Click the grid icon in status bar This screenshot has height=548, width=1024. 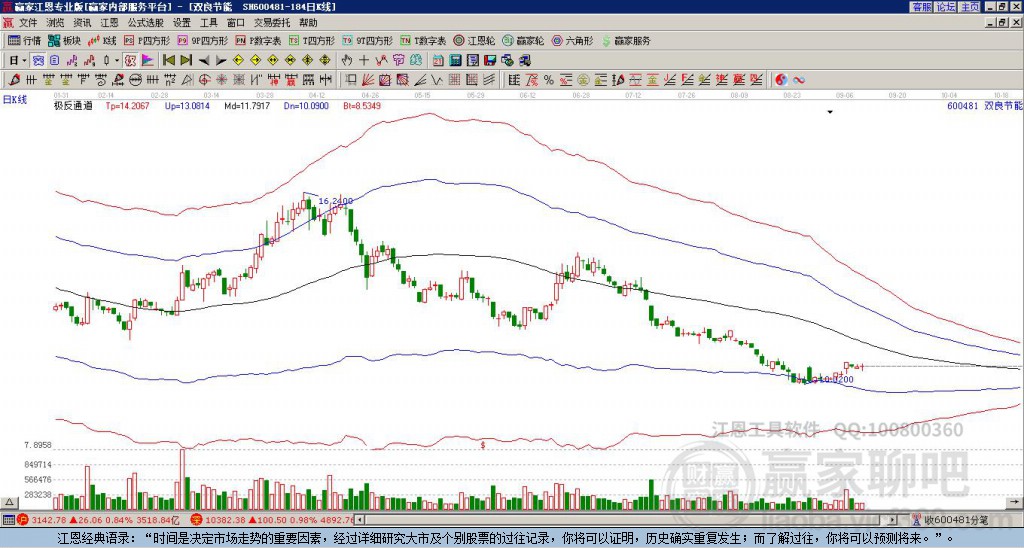coord(8,520)
